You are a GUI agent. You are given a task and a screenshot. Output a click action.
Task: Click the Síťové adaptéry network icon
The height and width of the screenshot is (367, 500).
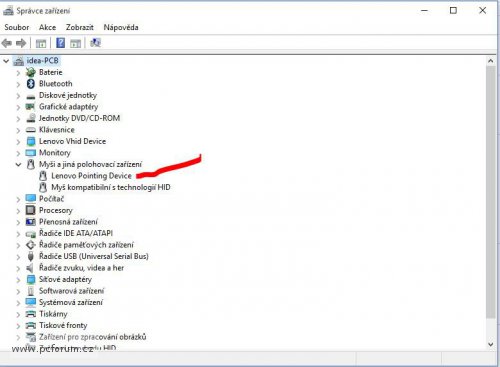(x=31, y=279)
